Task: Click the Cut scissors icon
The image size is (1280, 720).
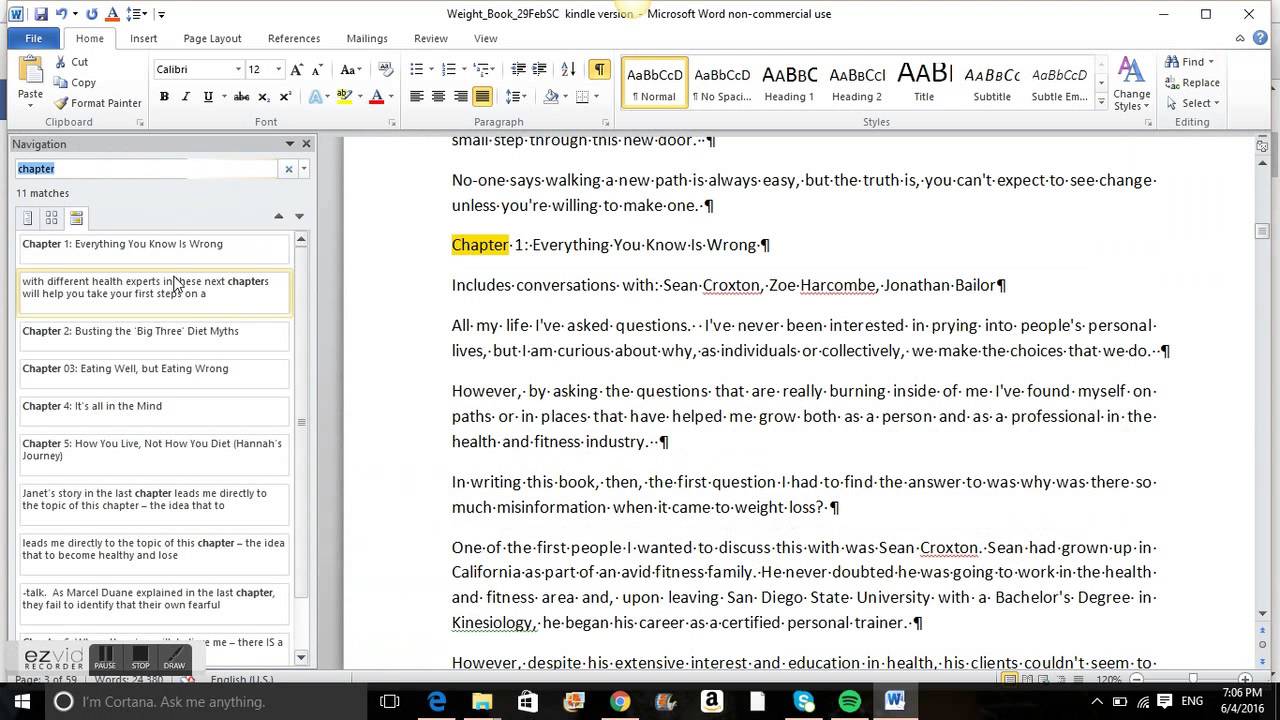Action: tap(61, 62)
